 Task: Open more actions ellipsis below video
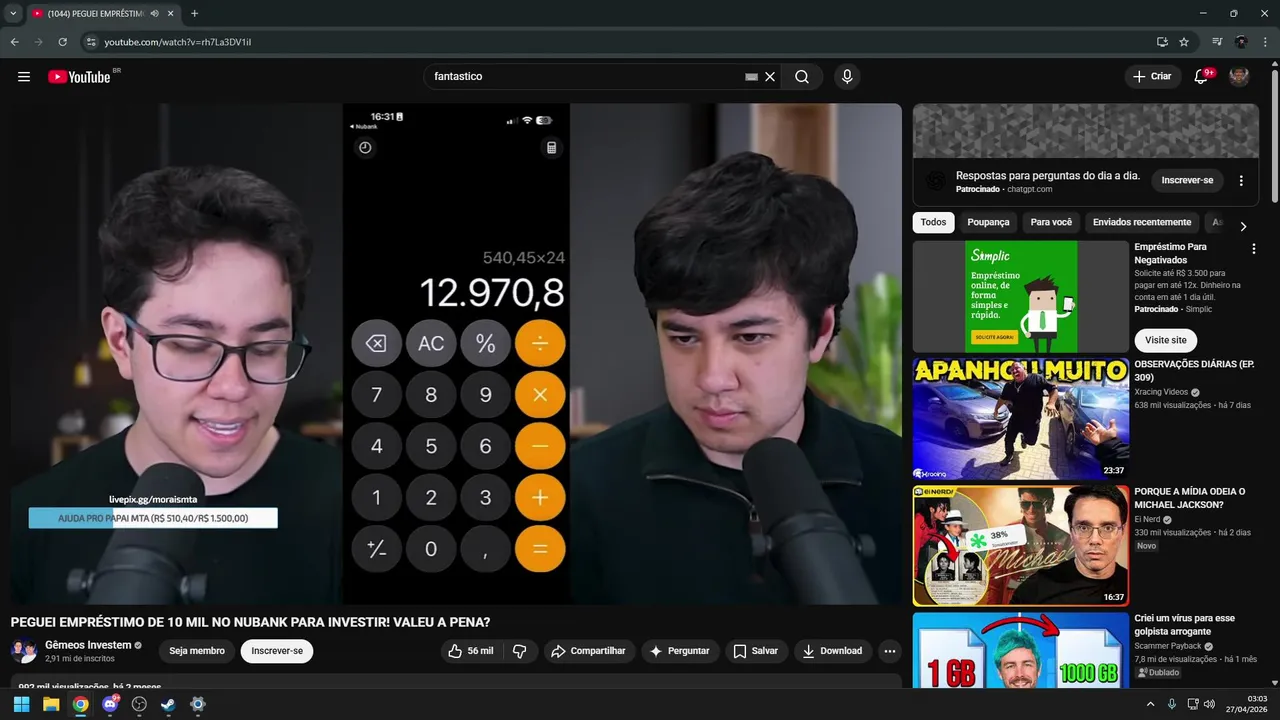coord(890,651)
